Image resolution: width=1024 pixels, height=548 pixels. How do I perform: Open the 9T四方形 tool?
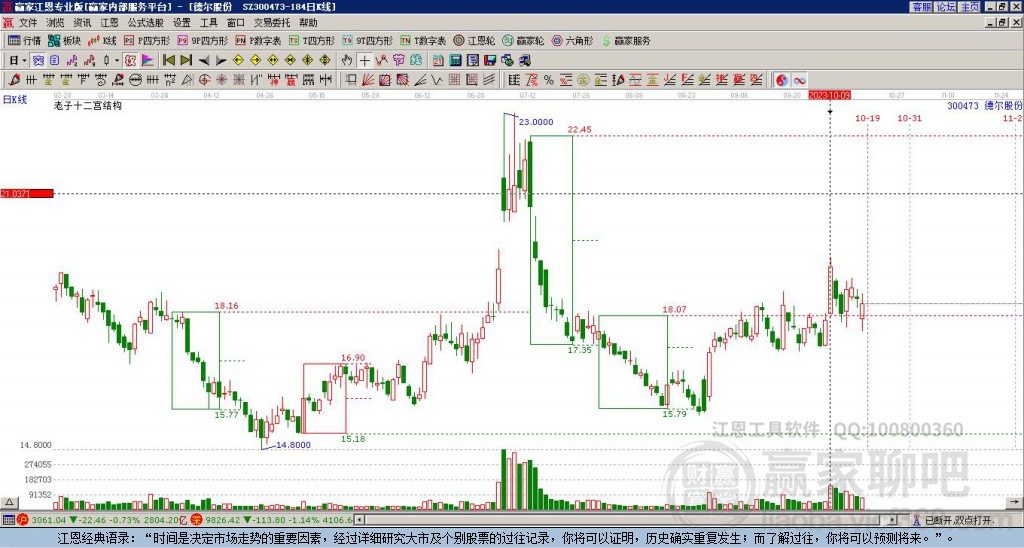pos(368,40)
